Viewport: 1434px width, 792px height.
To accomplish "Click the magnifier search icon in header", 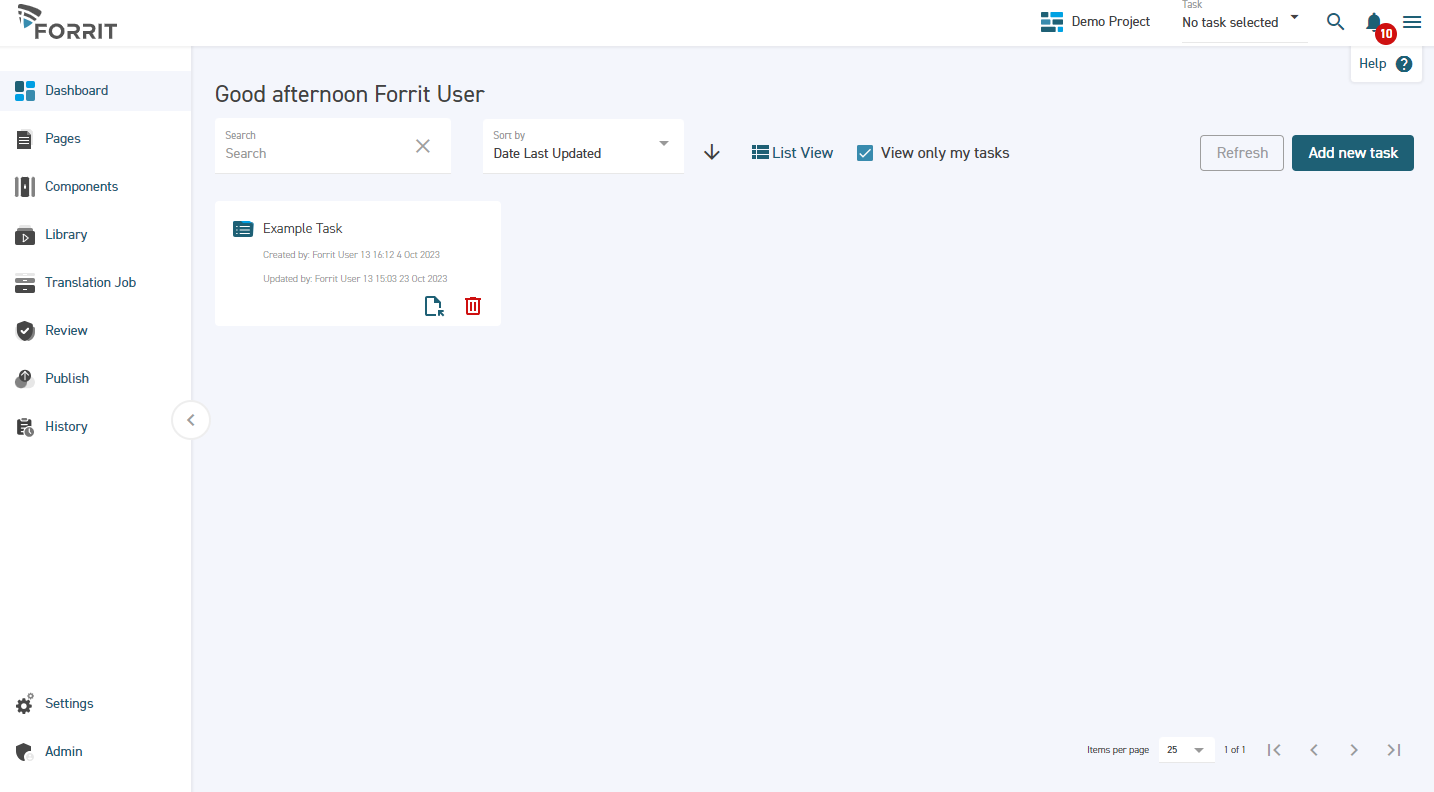I will tap(1335, 22).
